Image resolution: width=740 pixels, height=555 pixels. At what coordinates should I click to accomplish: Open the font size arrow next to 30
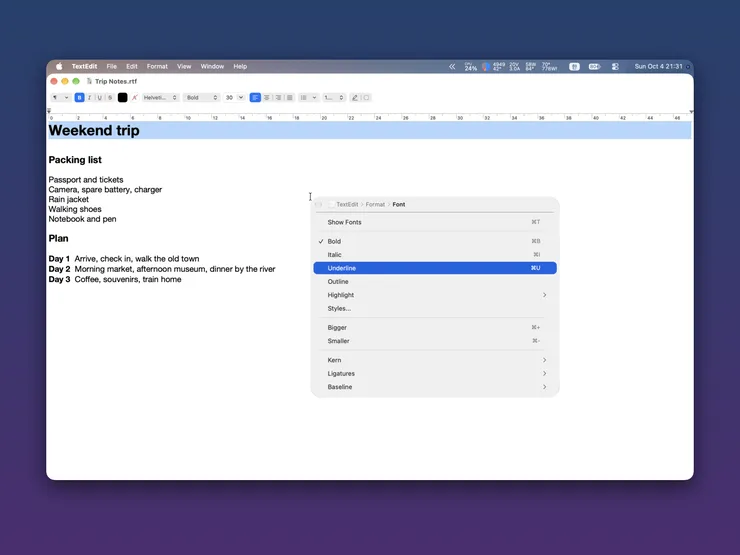[241, 98]
